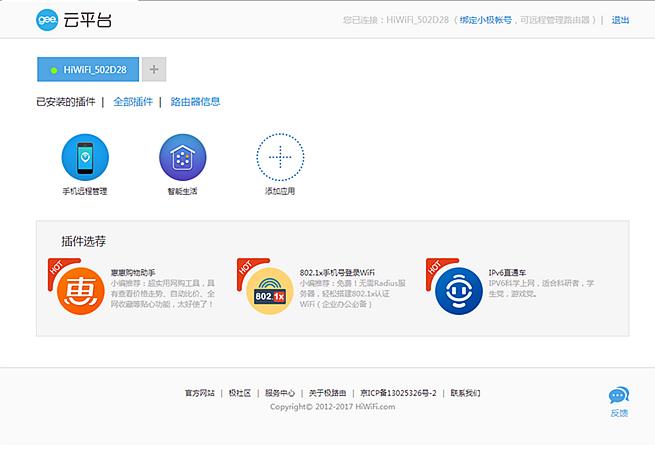Image resolution: width=655 pixels, height=469 pixels.
Task: Open the 反馈 feedback chat icon
Action: tap(619, 395)
